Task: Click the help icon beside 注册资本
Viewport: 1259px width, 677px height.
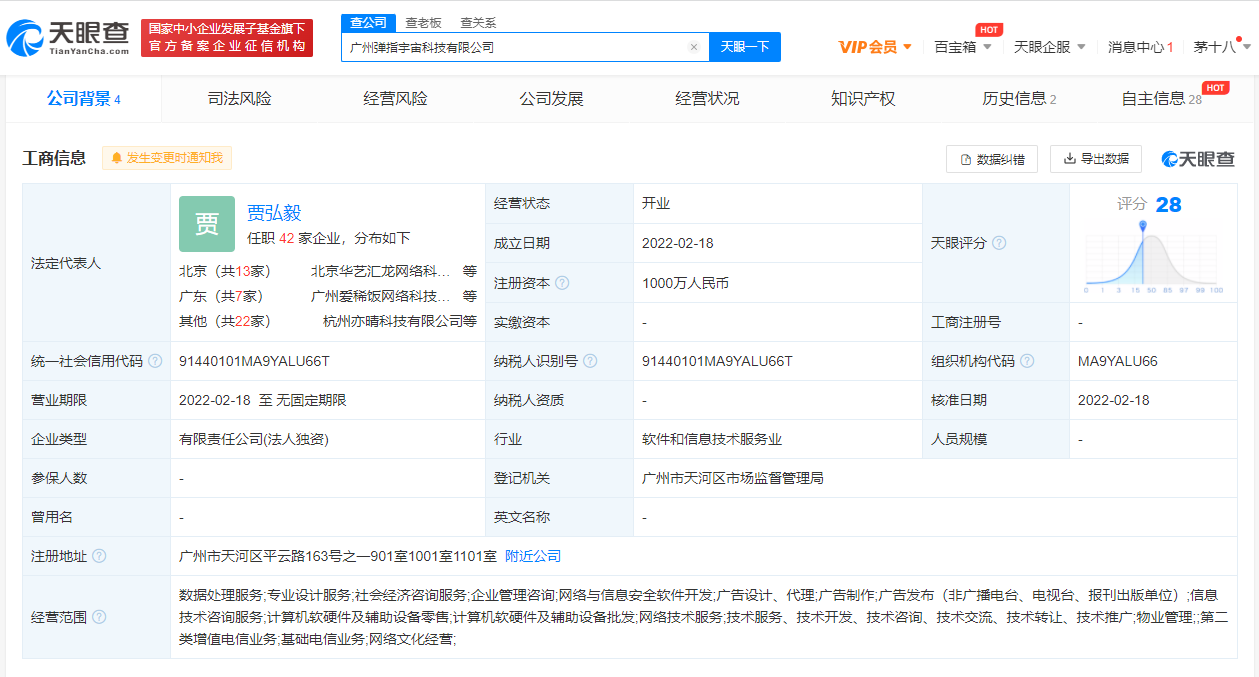Action: point(562,283)
